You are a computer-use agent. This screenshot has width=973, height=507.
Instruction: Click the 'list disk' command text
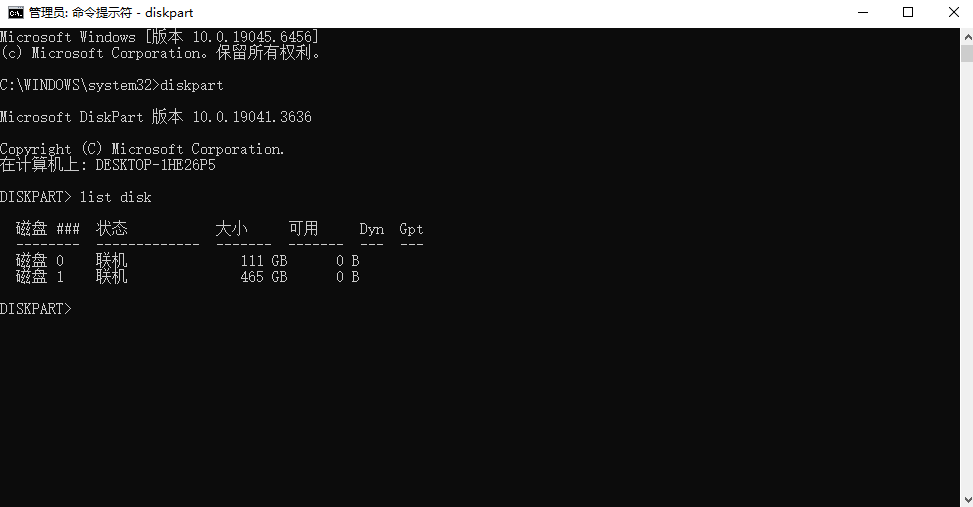(x=115, y=197)
